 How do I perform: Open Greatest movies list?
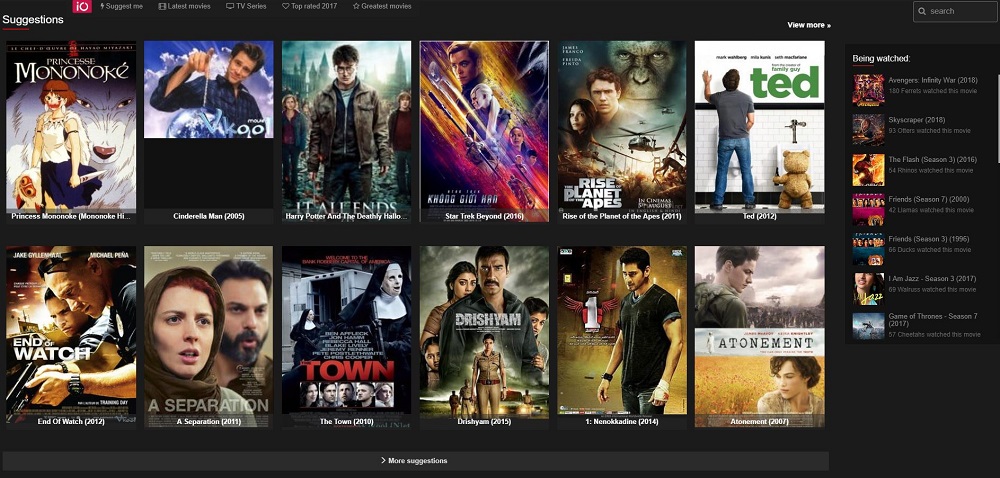click(382, 6)
